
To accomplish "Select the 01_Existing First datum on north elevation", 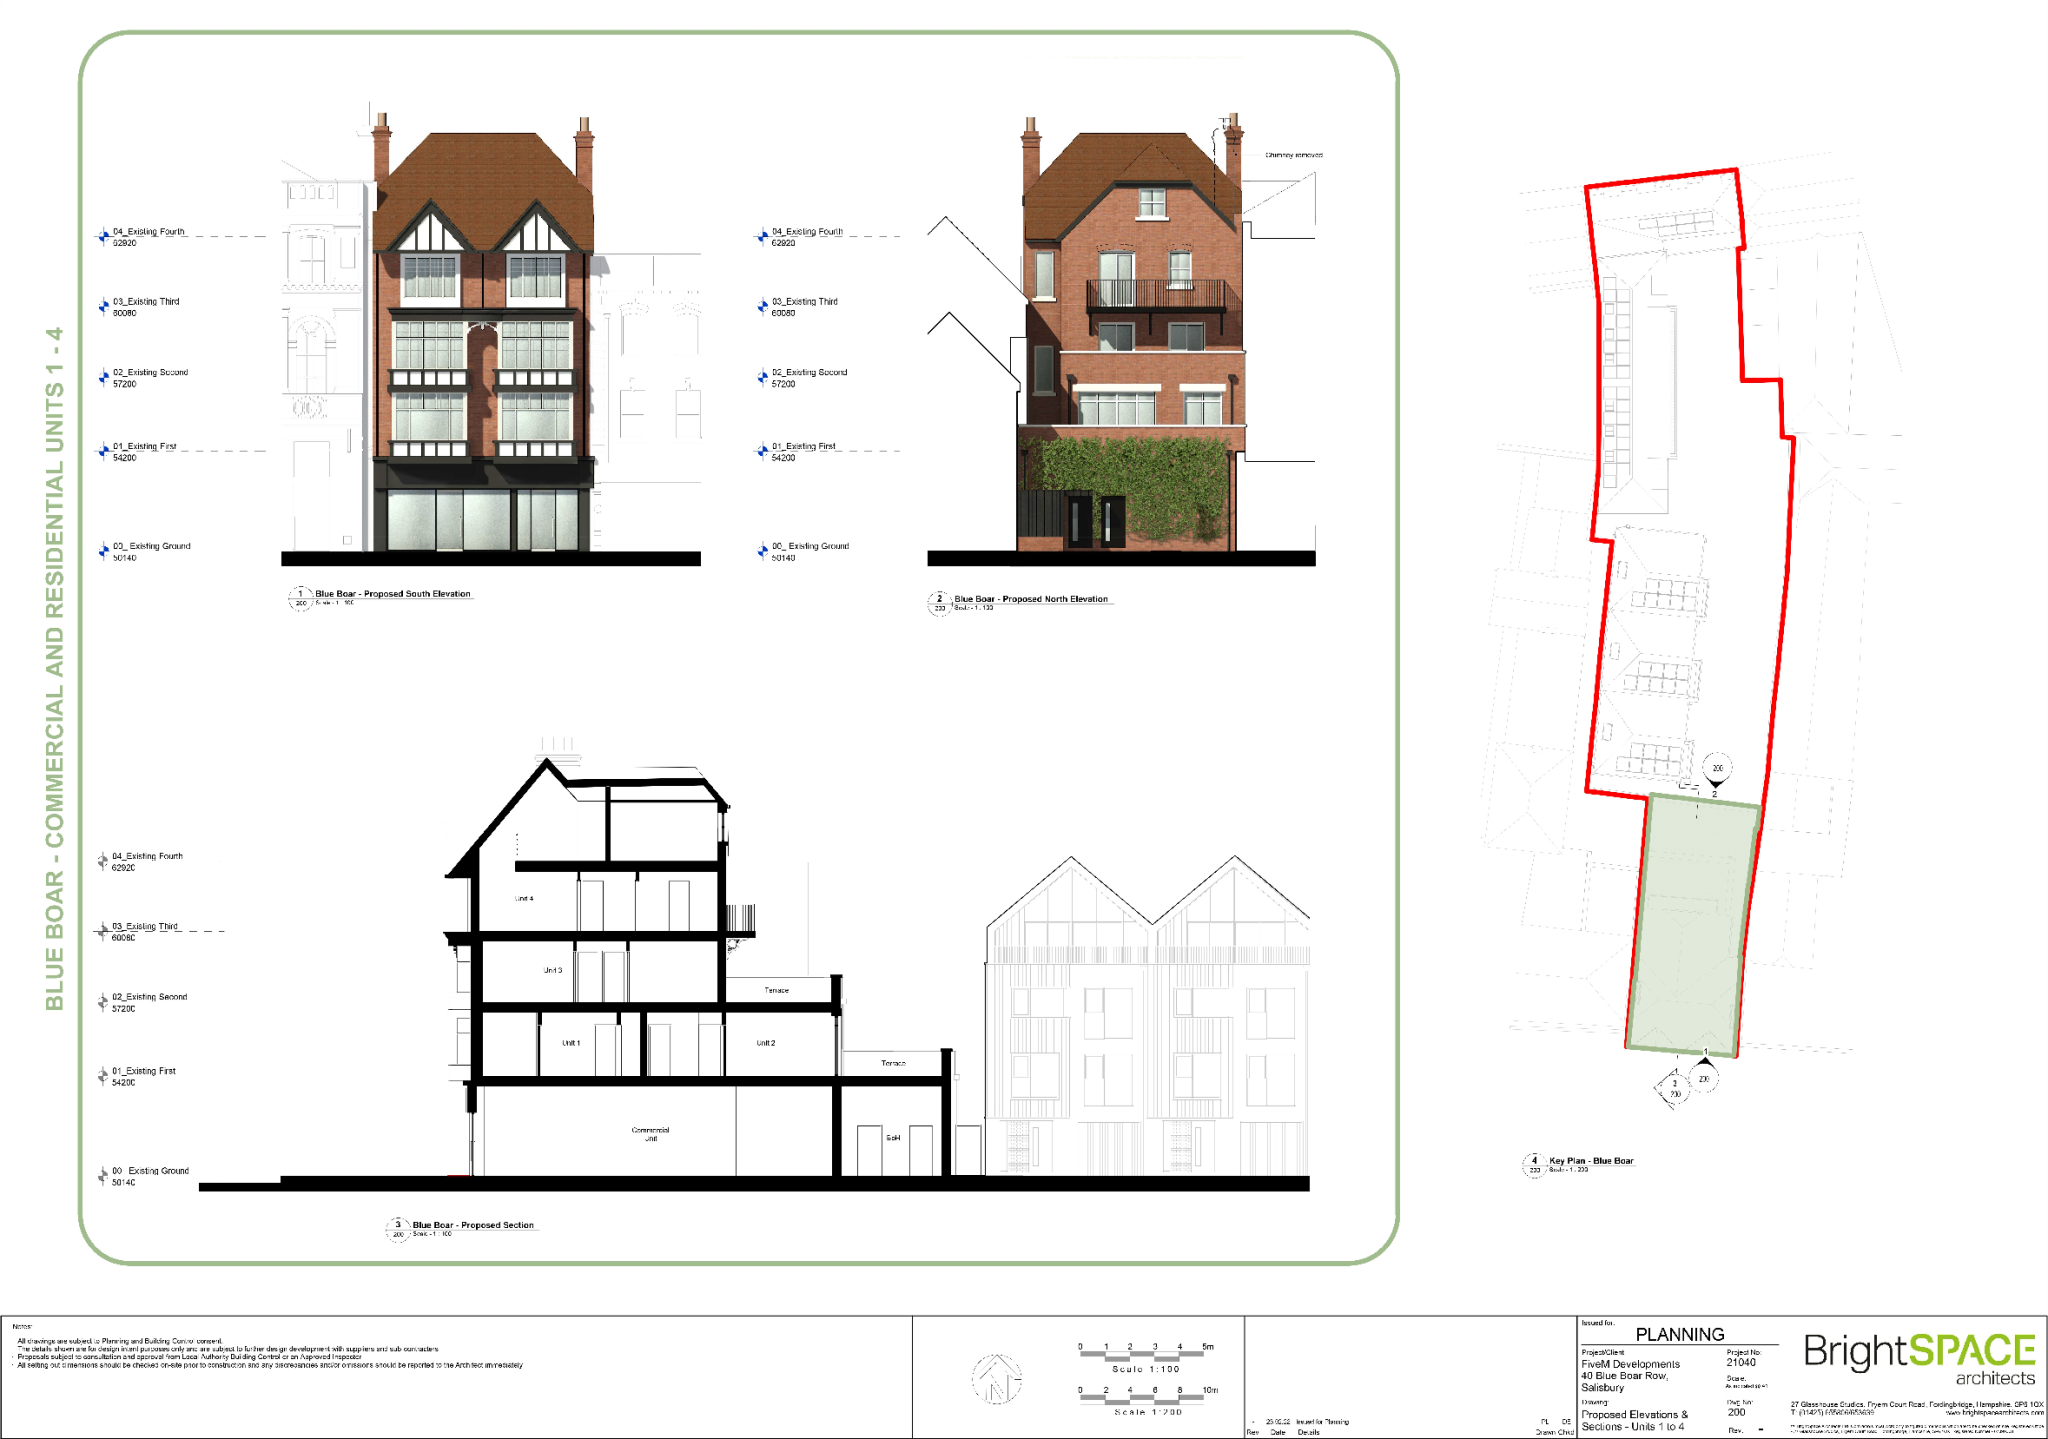I will click(x=760, y=452).
